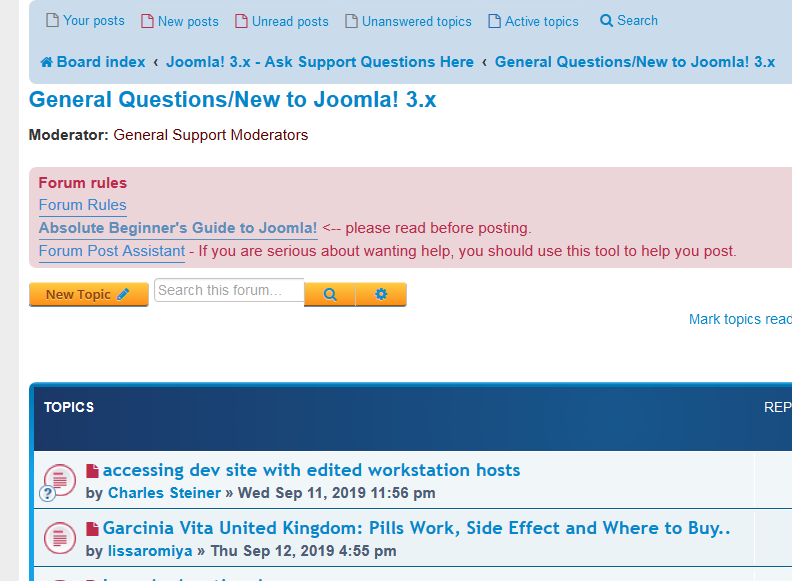Open the Forum Rules link
Image resolution: width=792 pixels, height=581 pixels.
tap(82, 205)
